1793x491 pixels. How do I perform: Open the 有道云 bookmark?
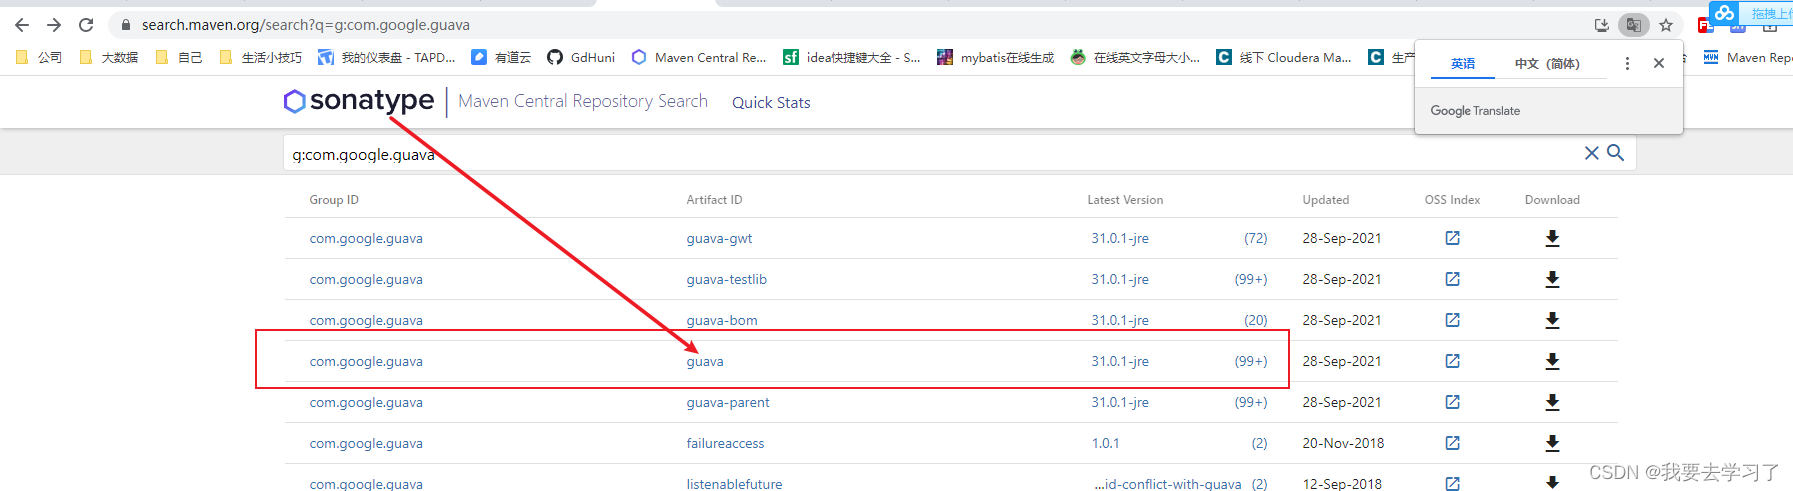click(x=501, y=57)
